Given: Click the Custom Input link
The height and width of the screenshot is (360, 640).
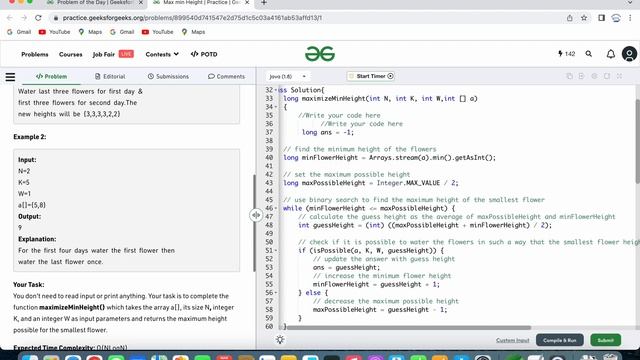Looking at the screenshot, I should (512, 340).
